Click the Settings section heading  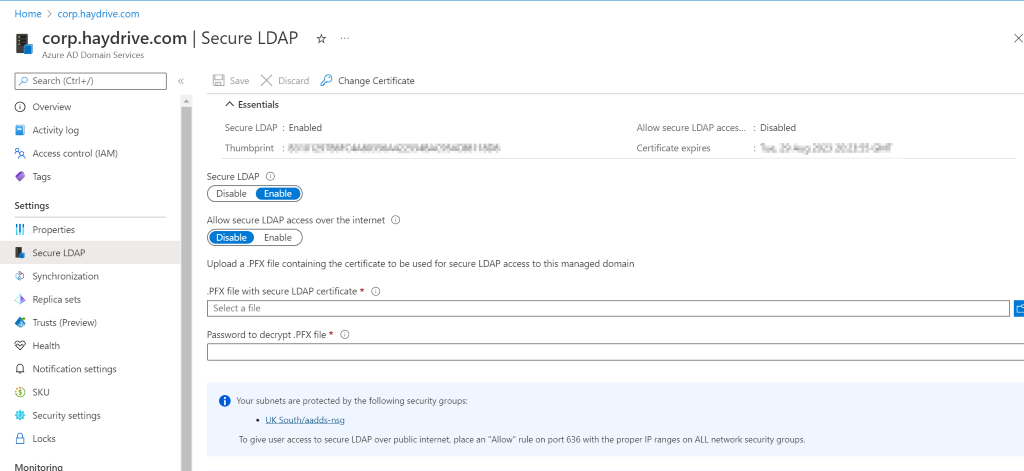point(32,206)
